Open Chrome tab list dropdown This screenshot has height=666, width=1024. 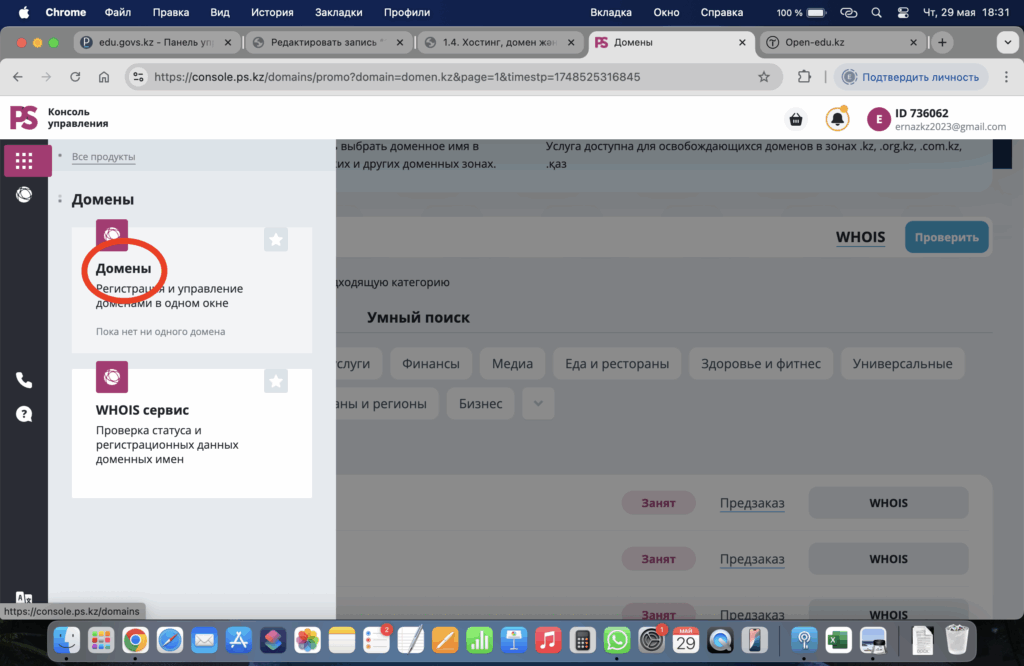tap(1005, 43)
